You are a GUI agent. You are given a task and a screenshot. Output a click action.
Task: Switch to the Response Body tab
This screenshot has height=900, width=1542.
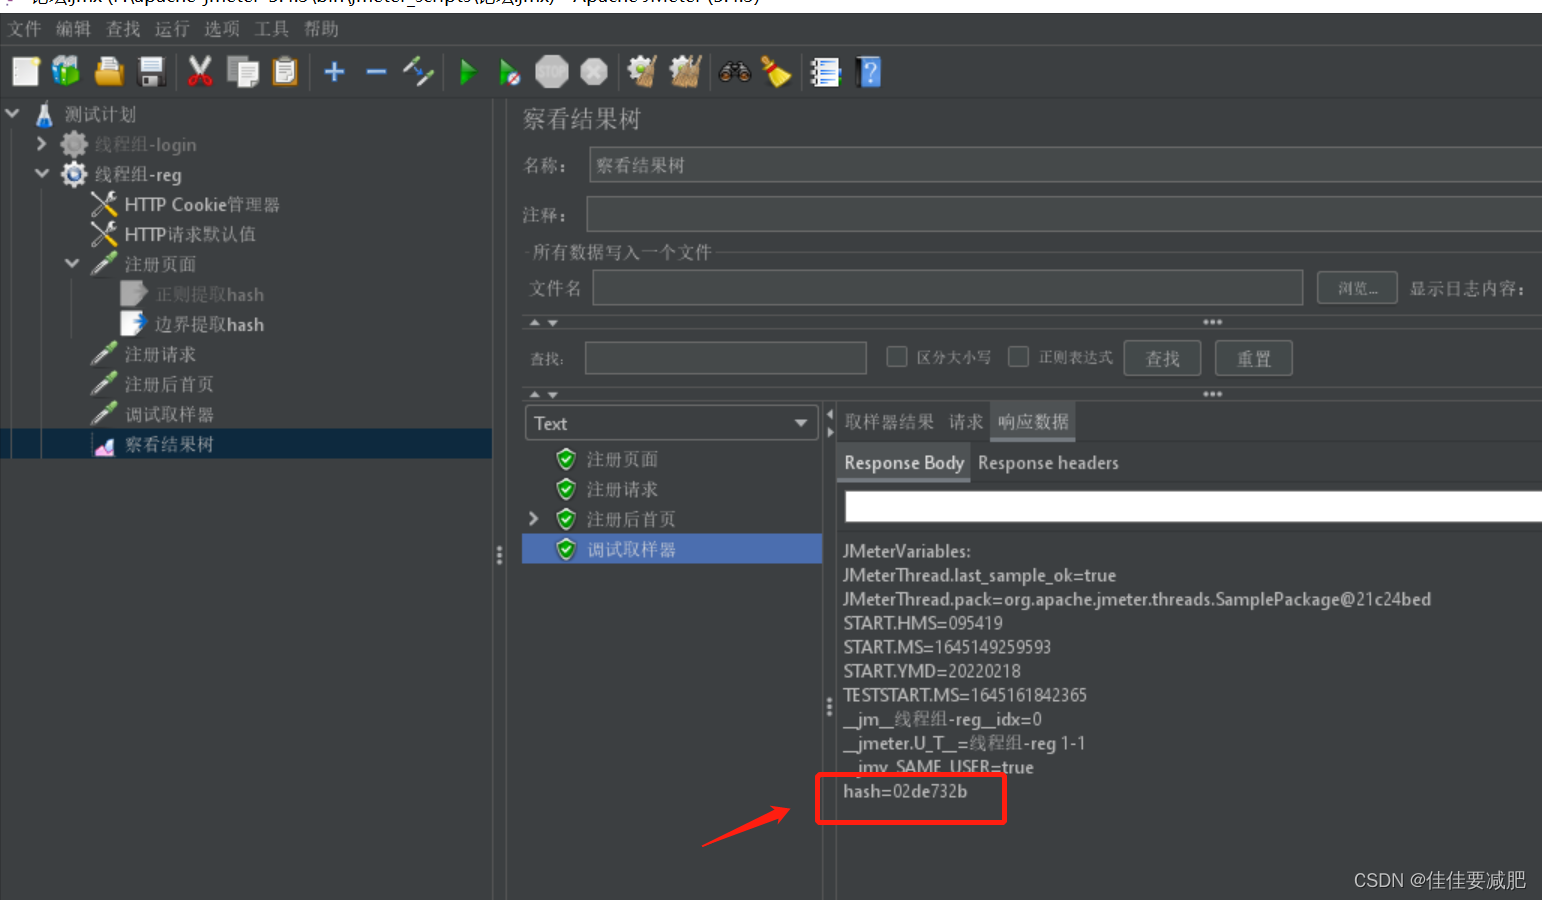[904, 463]
